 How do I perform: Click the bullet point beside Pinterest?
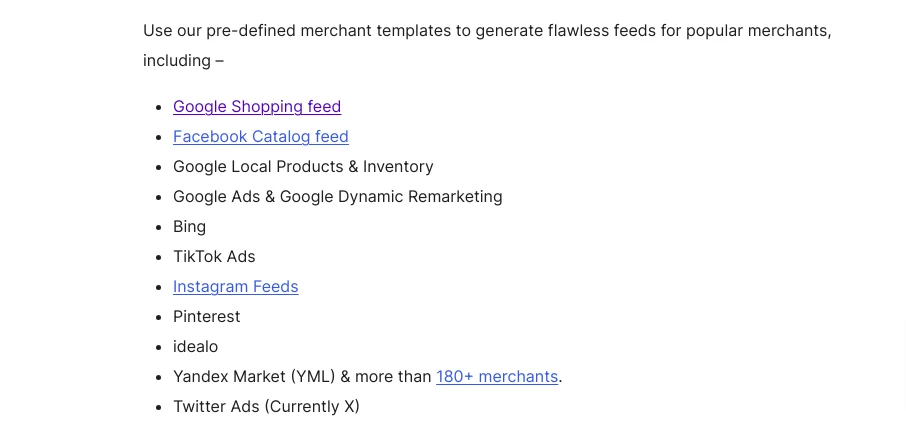pyautogui.click(x=159, y=317)
